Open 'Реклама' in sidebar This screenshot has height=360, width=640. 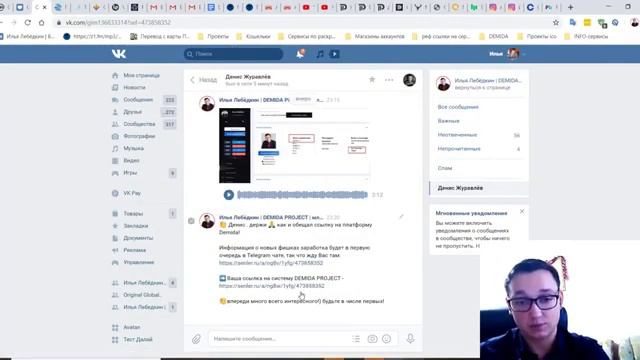click(134, 250)
